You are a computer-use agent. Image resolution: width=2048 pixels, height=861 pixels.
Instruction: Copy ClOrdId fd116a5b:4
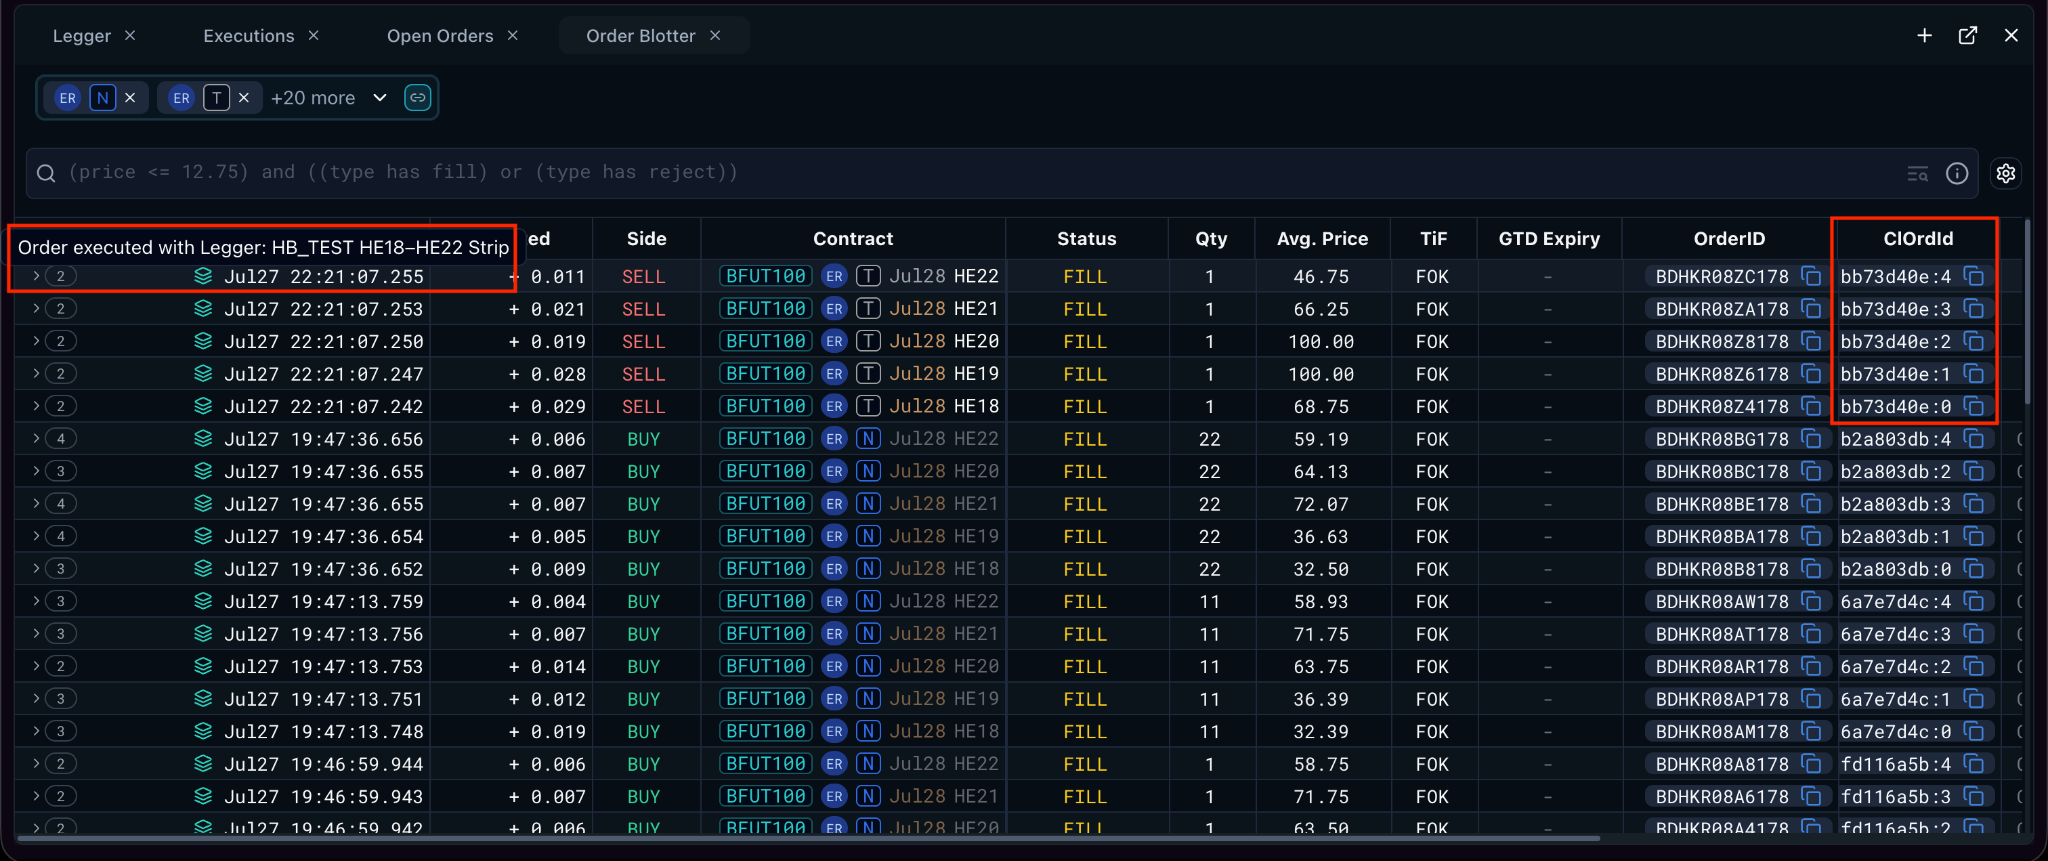click(1973, 764)
